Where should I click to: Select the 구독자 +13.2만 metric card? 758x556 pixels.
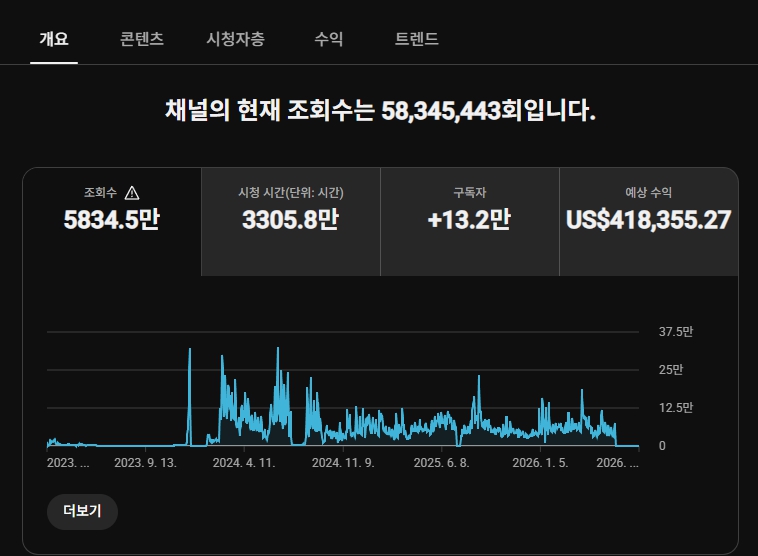469,222
